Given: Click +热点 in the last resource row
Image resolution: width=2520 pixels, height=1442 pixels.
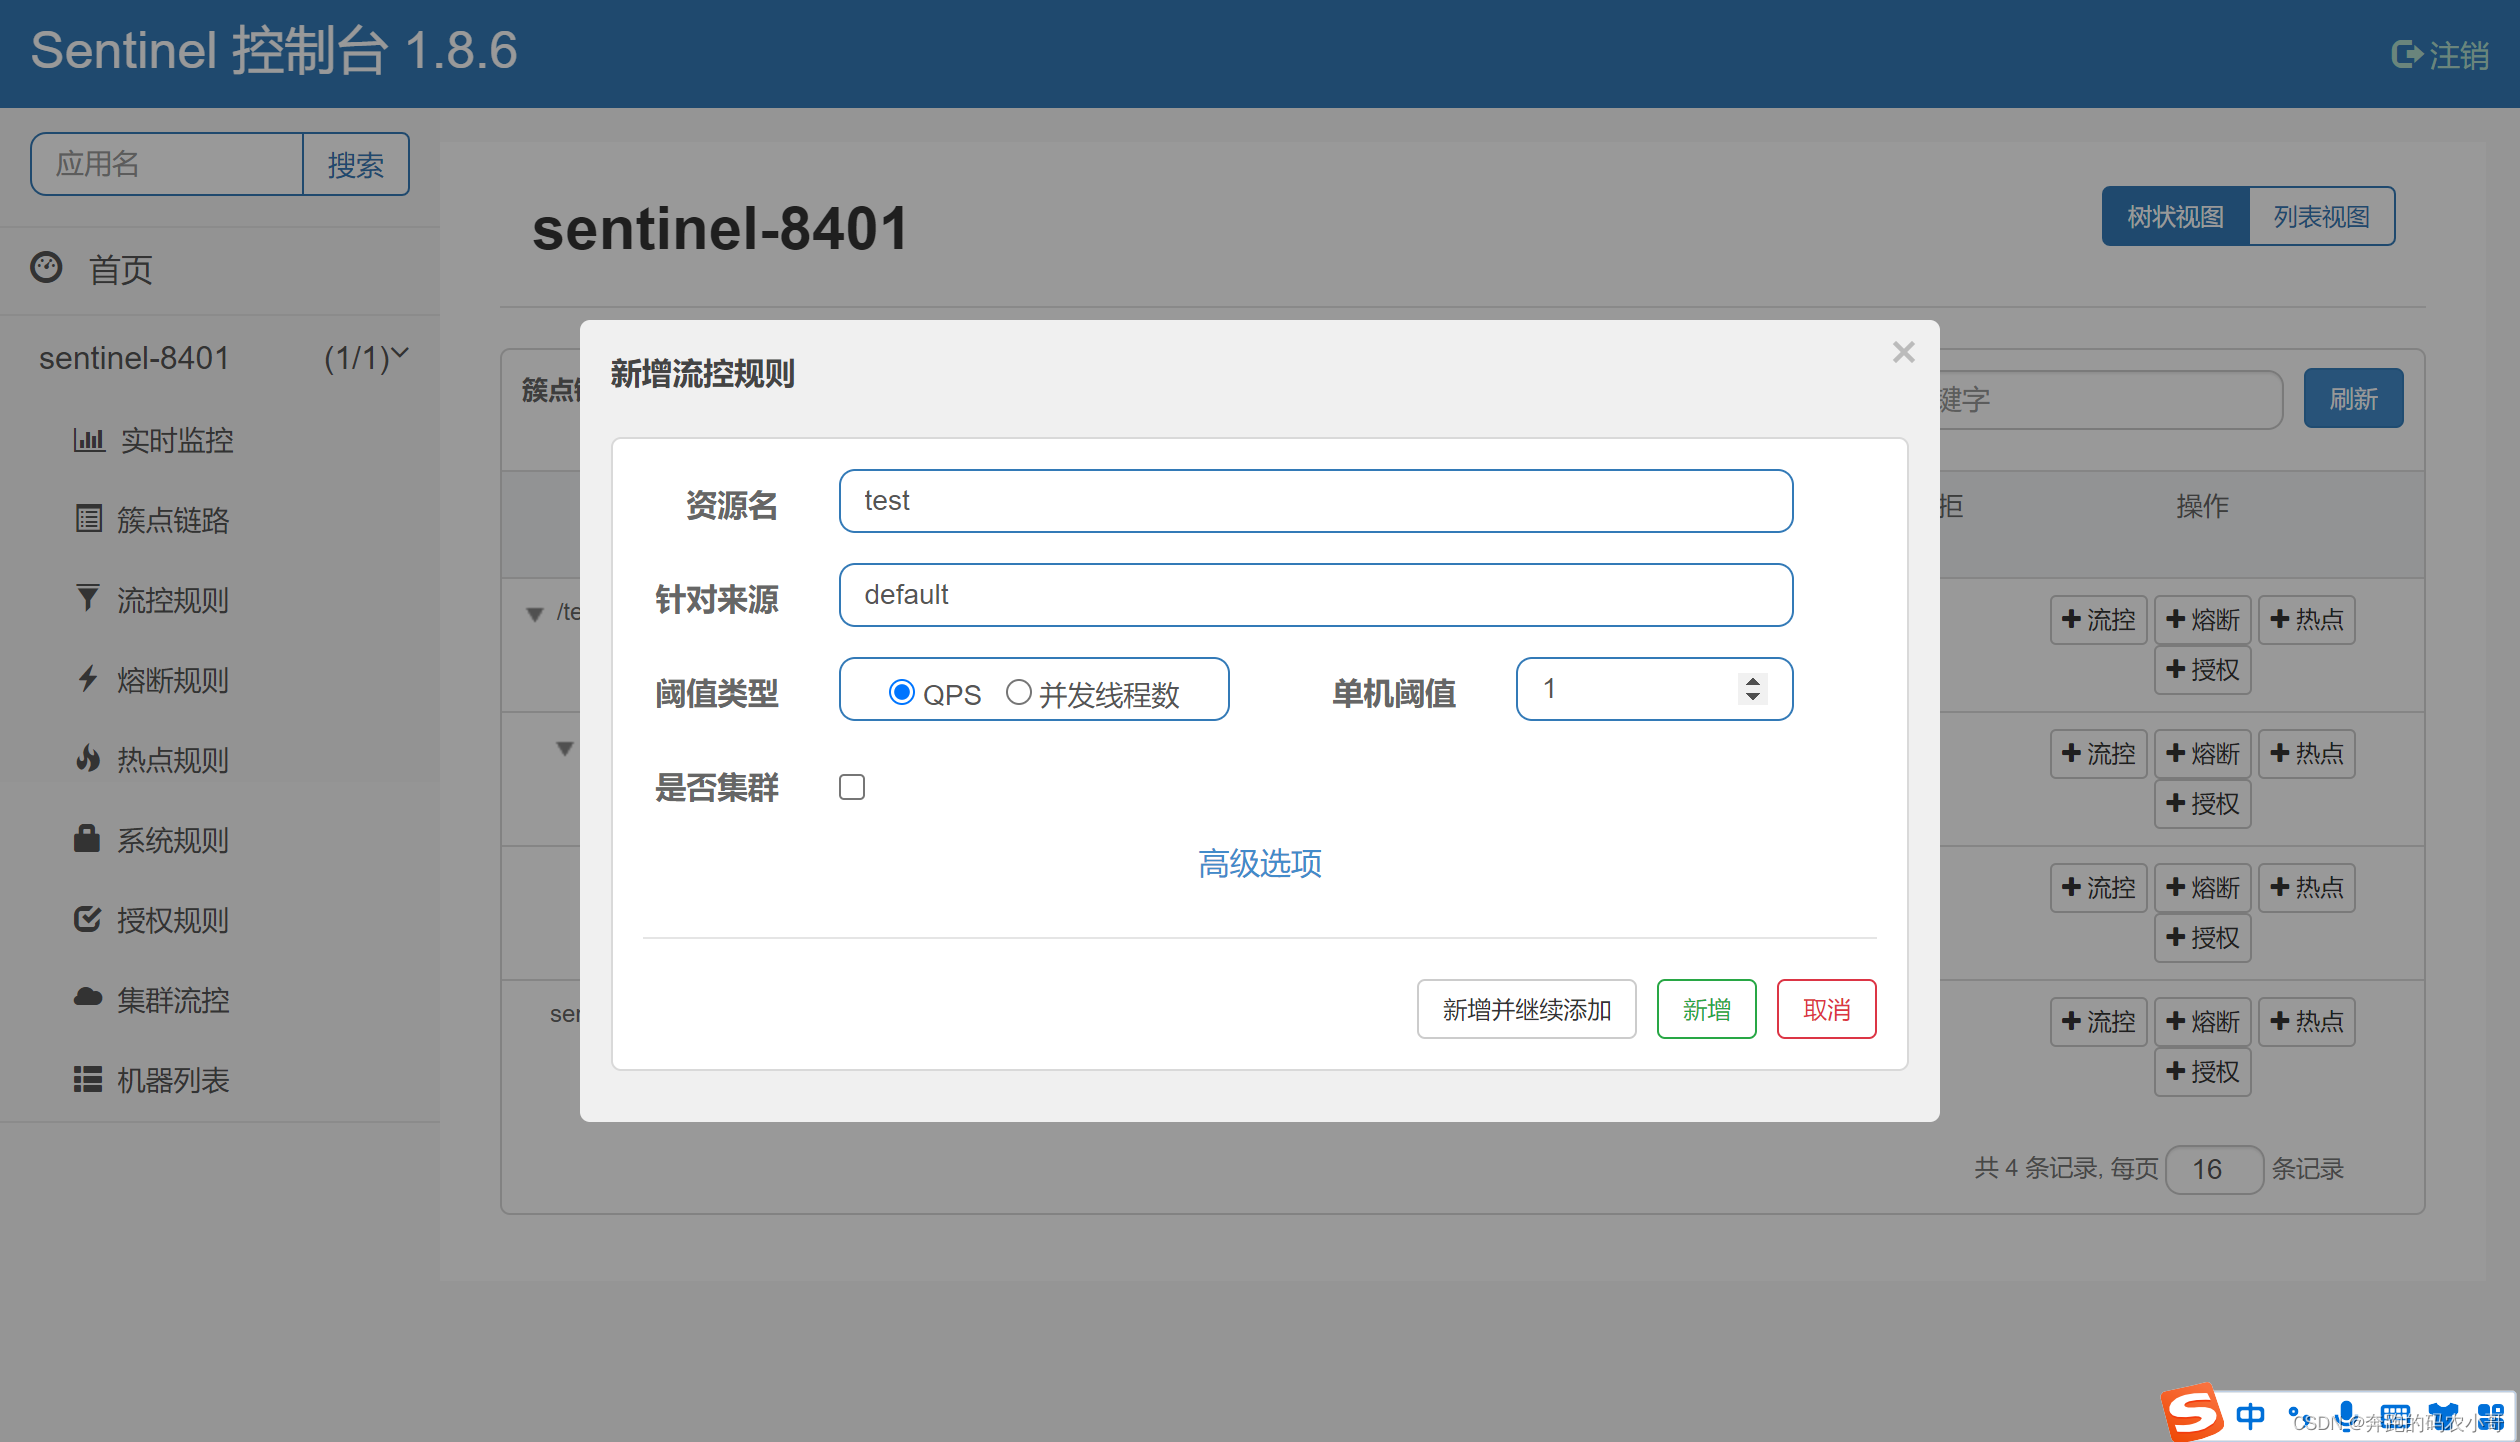Looking at the screenshot, I should 2306,1022.
